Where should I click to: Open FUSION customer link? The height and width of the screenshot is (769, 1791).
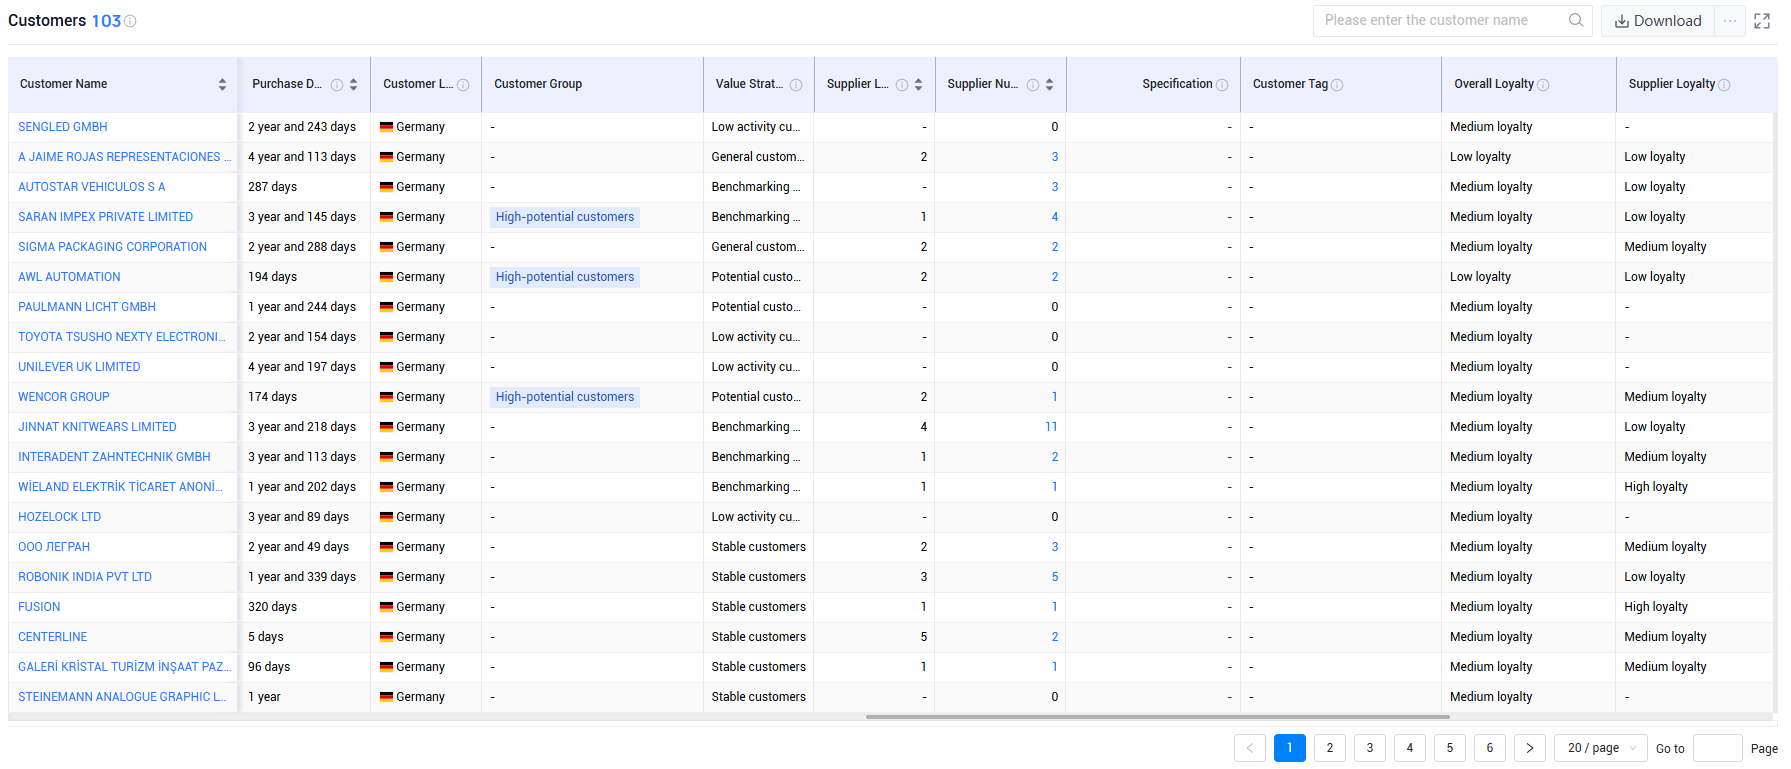(x=39, y=607)
